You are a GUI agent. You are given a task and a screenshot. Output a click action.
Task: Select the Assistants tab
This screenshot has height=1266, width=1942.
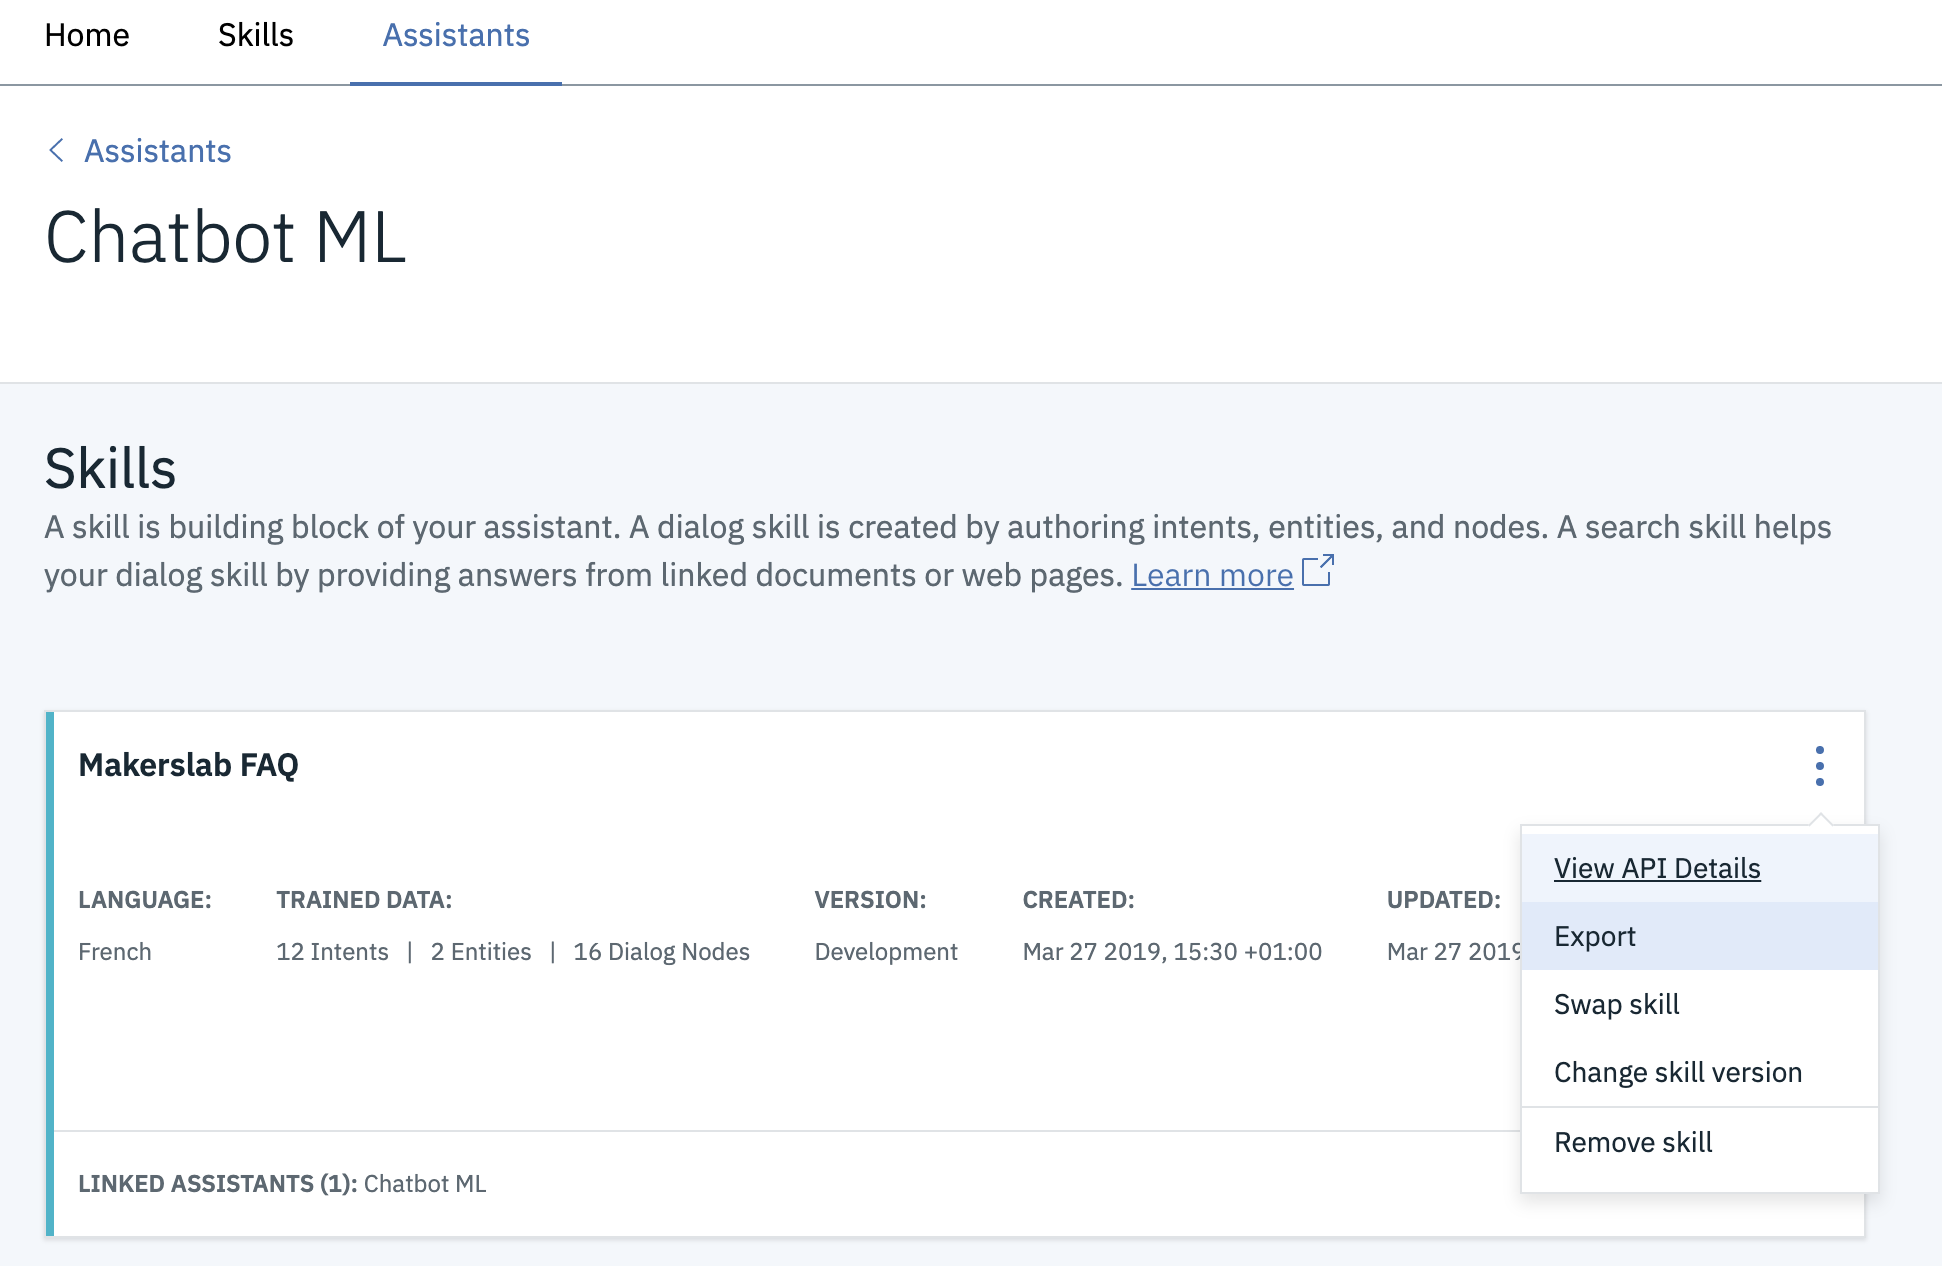coord(456,36)
